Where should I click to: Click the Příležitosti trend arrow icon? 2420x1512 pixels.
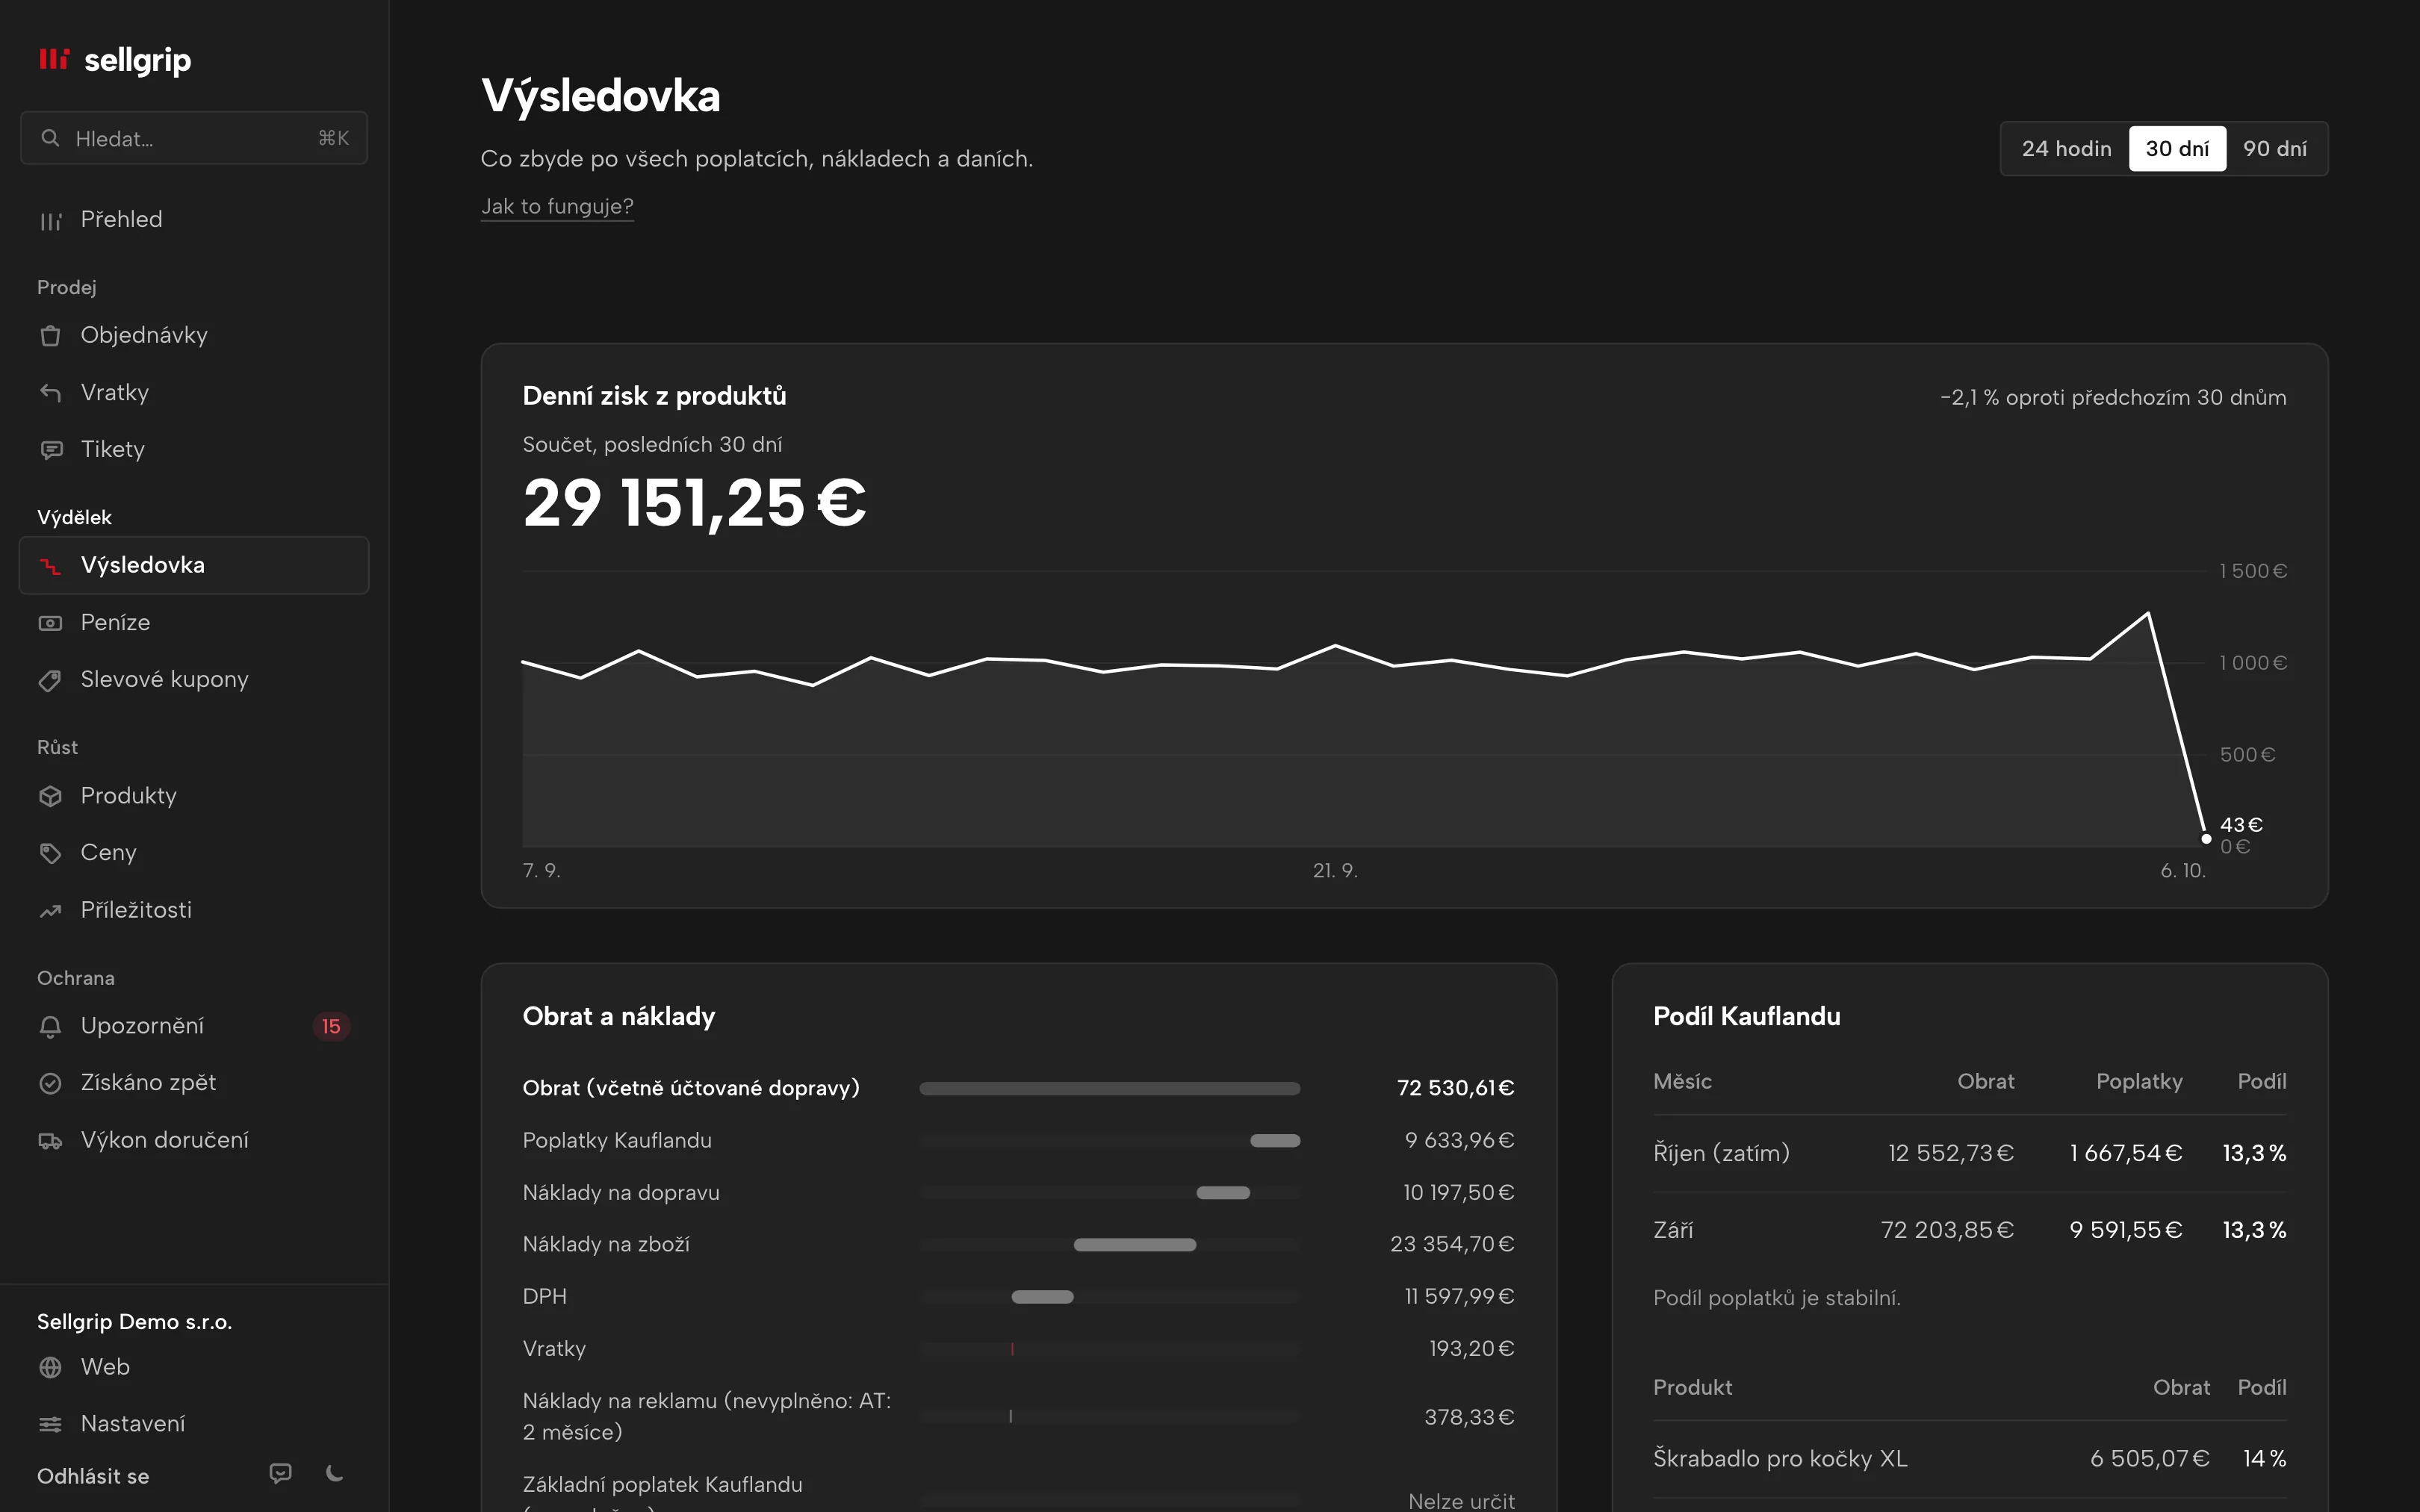tap(50, 910)
